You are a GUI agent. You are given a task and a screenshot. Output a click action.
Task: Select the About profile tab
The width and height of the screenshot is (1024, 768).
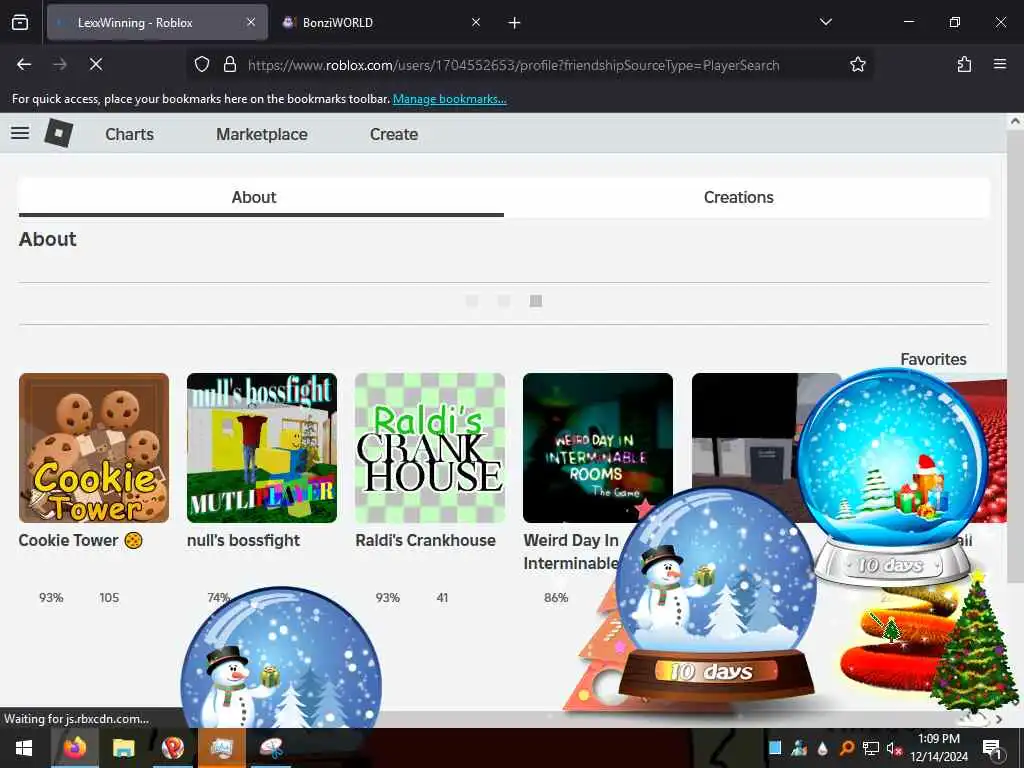[x=254, y=197]
